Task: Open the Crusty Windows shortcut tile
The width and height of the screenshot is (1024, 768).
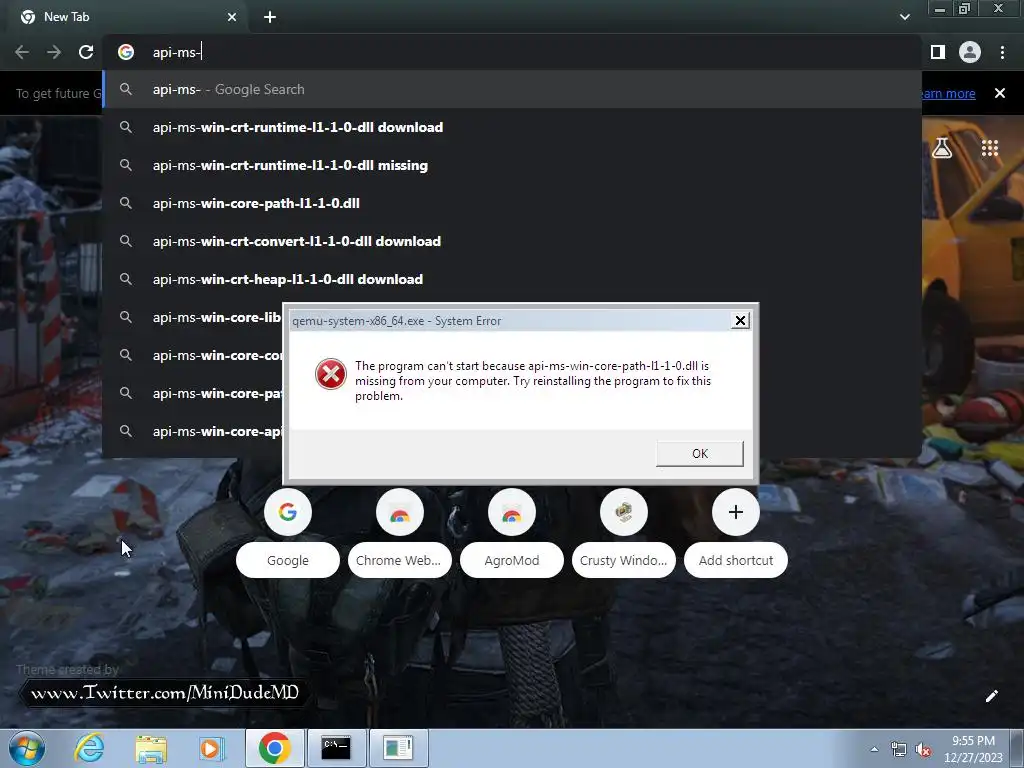Action: click(624, 512)
